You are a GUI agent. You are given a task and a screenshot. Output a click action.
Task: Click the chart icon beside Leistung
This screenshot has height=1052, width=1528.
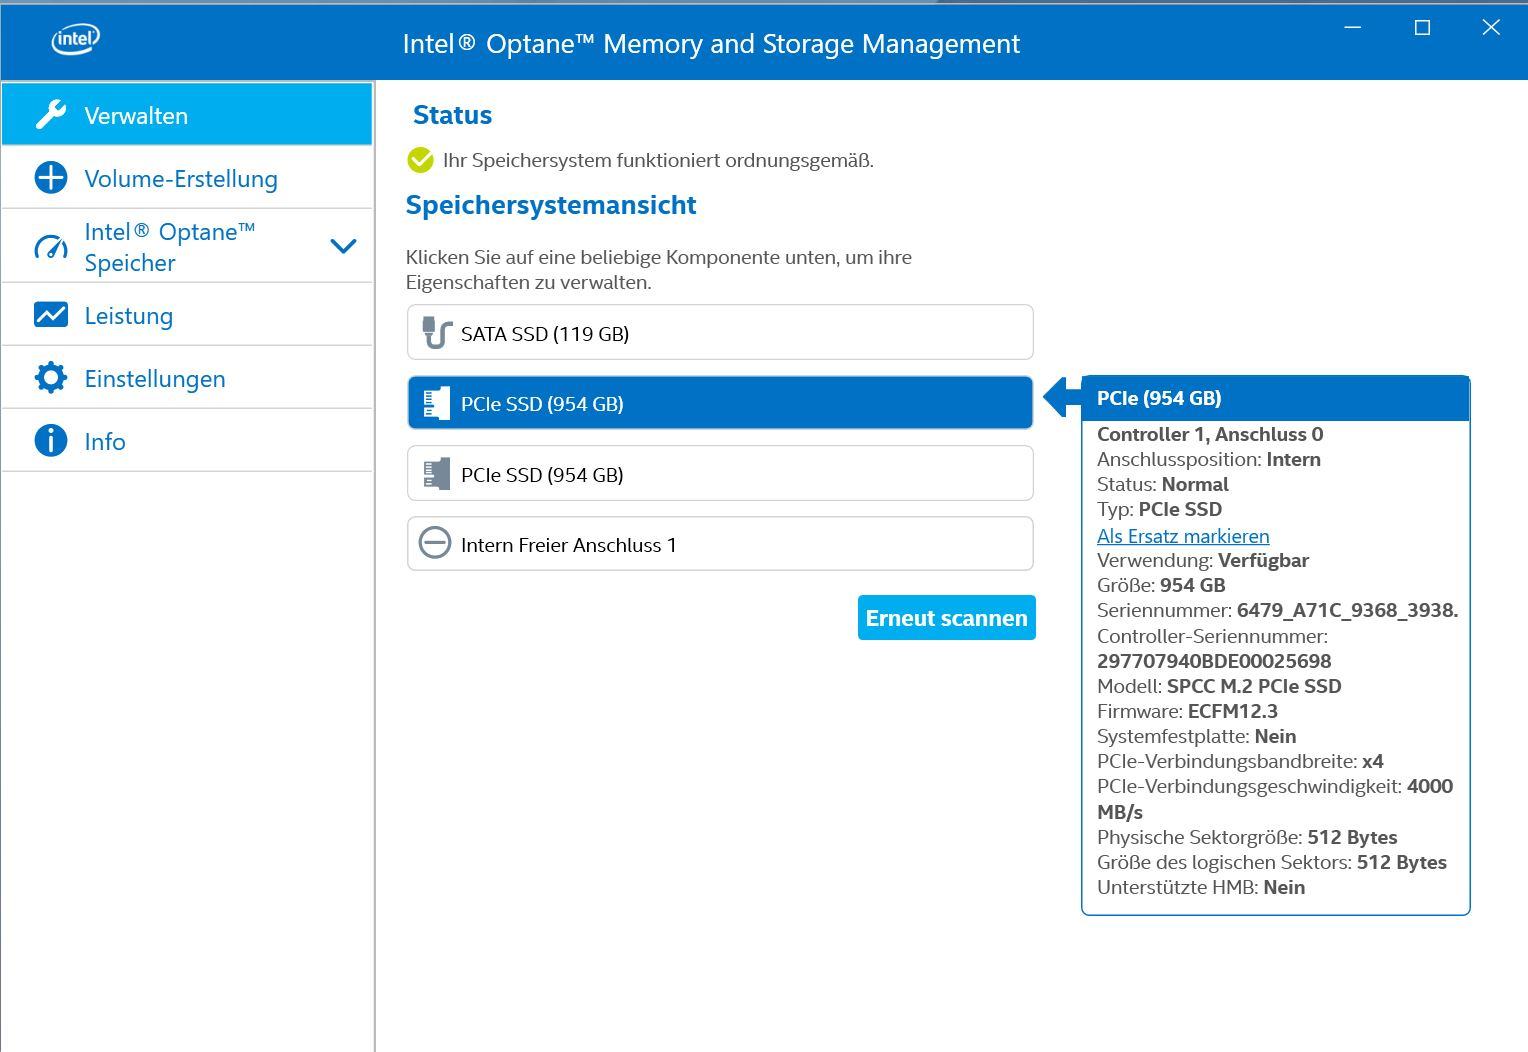[x=51, y=315]
